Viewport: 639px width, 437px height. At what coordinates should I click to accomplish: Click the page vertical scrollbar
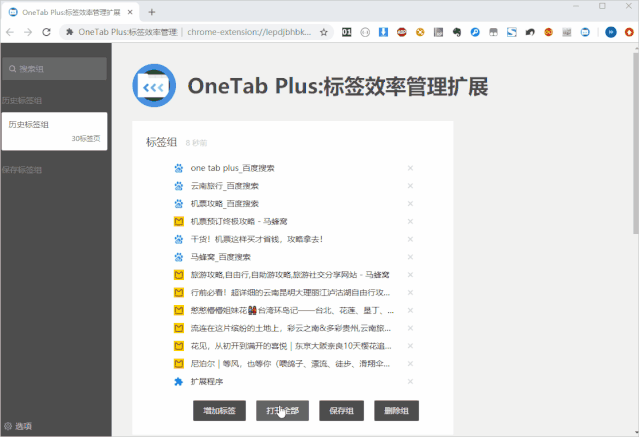pos(635,143)
